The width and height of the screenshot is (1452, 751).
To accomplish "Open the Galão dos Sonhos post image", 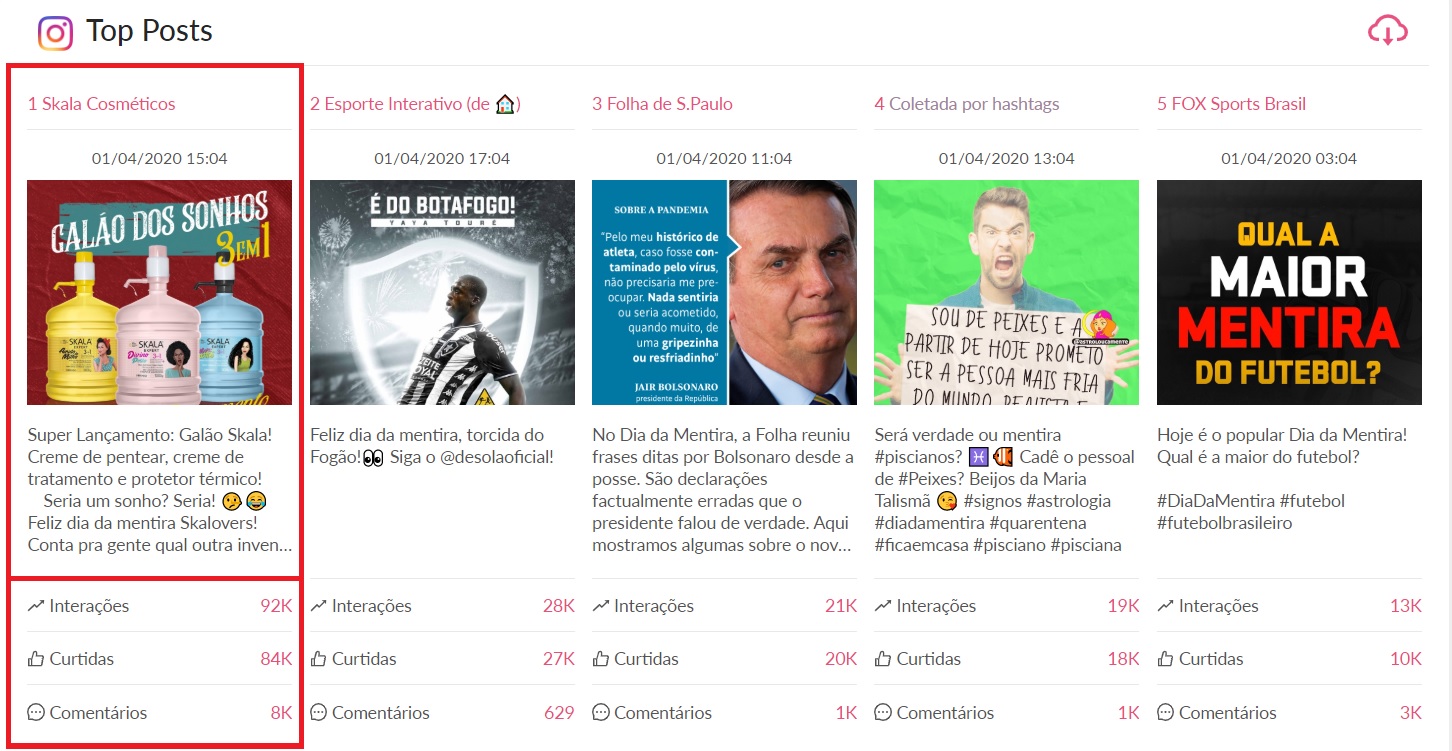I will click(x=160, y=292).
